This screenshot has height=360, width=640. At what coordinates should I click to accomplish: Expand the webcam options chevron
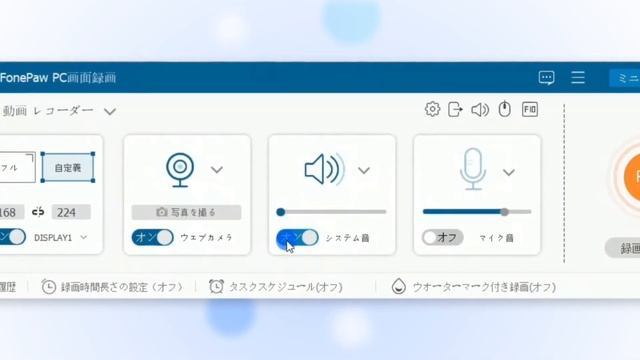point(217,169)
